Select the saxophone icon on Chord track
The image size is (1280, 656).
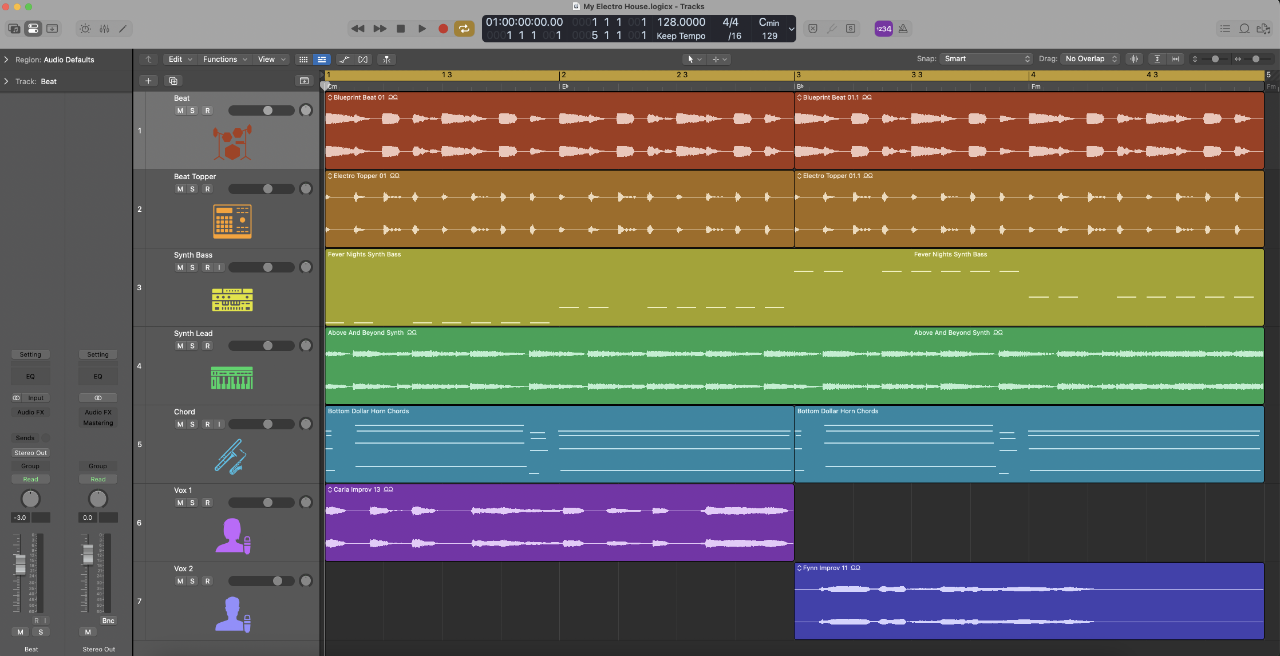click(x=232, y=456)
